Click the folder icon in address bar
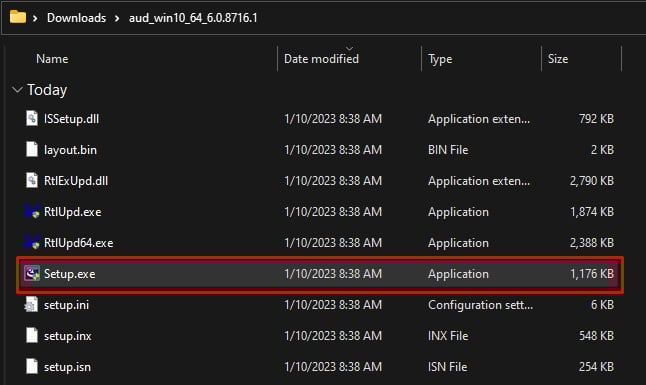The height and width of the screenshot is (385, 646). [x=18, y=17]
